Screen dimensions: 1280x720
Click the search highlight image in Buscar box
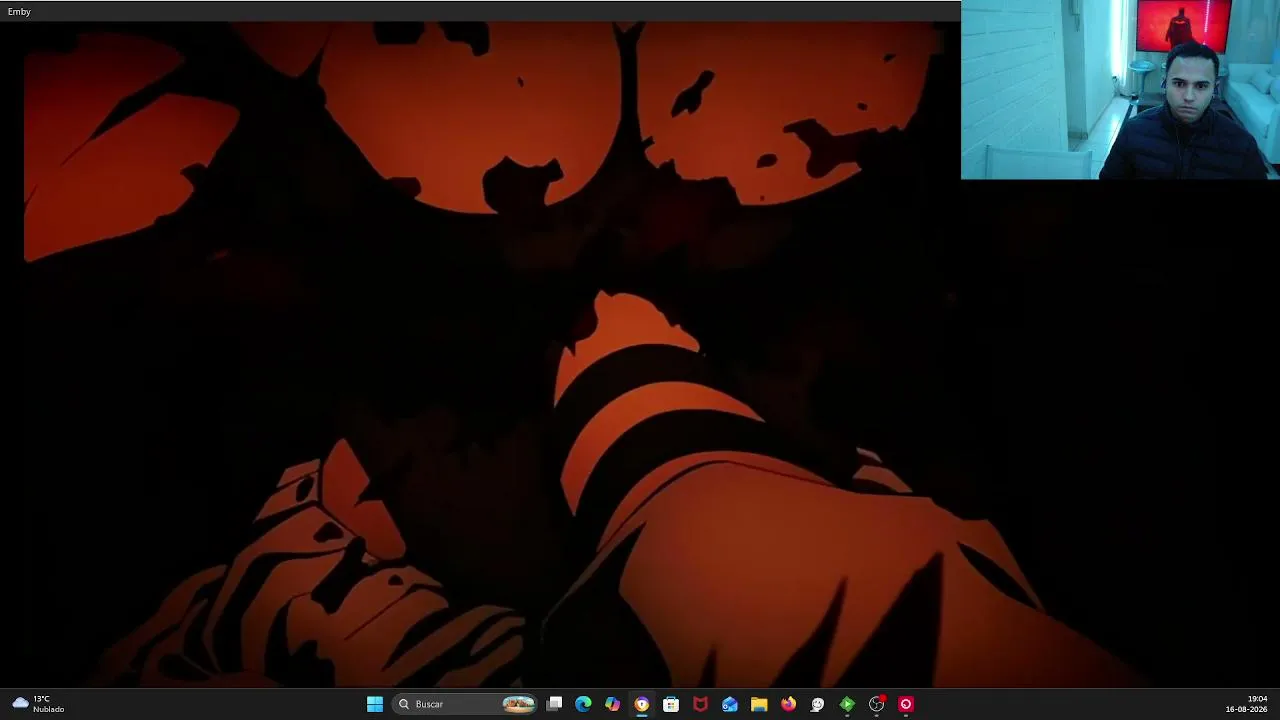[518, 704]
